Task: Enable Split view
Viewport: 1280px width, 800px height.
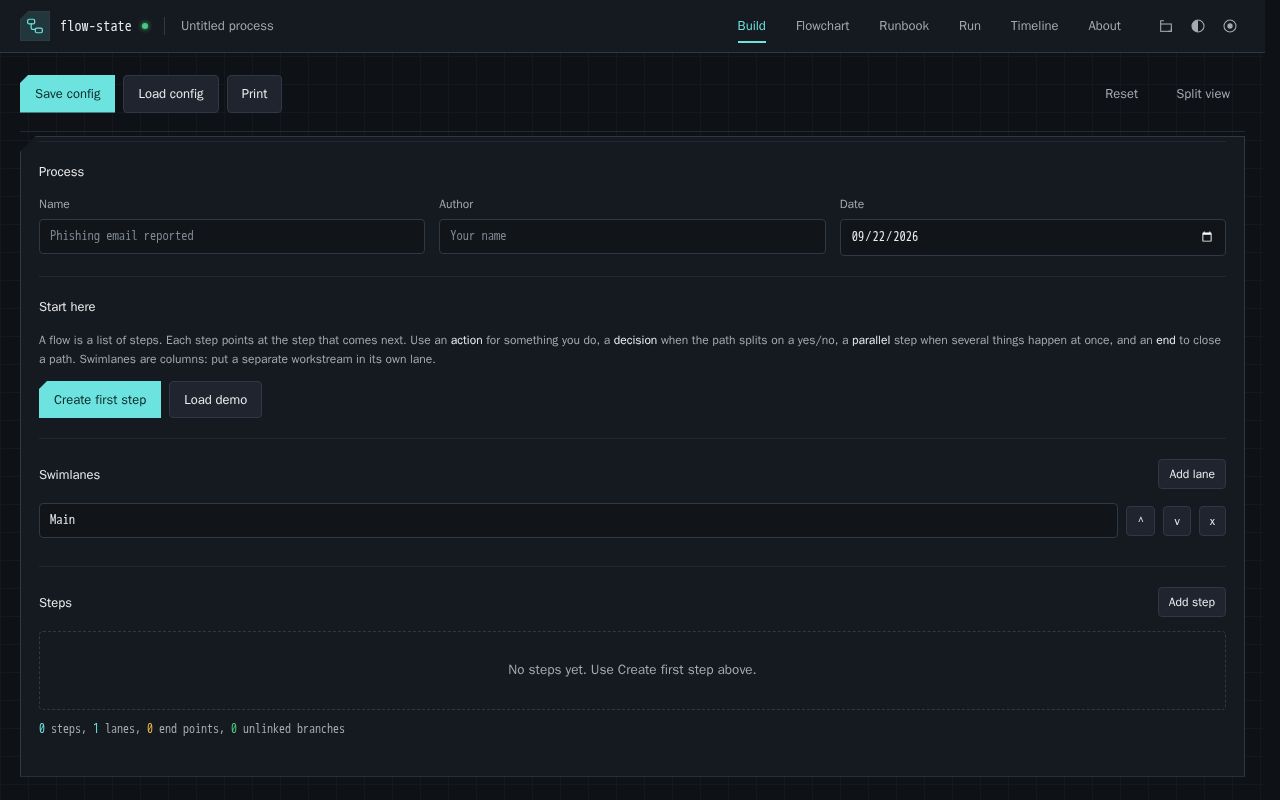Action: pos(1203,94)
